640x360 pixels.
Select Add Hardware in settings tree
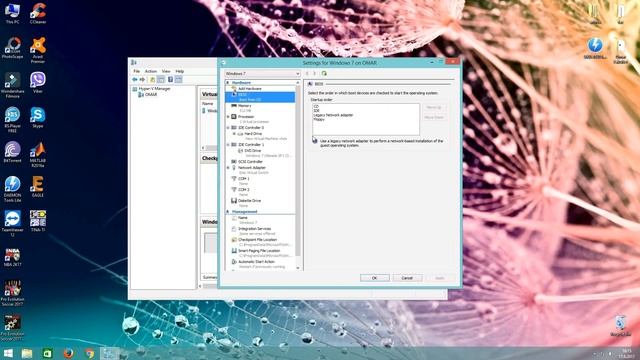(x=249, y=89)
